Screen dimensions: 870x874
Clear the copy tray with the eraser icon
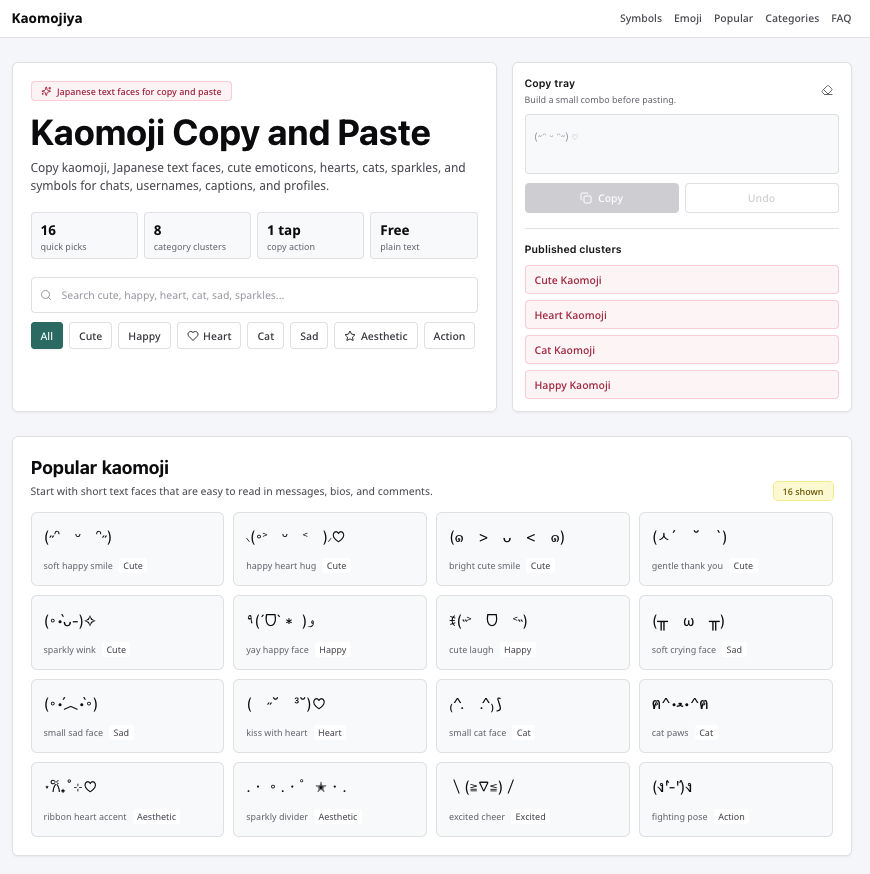tap(827, 90)
